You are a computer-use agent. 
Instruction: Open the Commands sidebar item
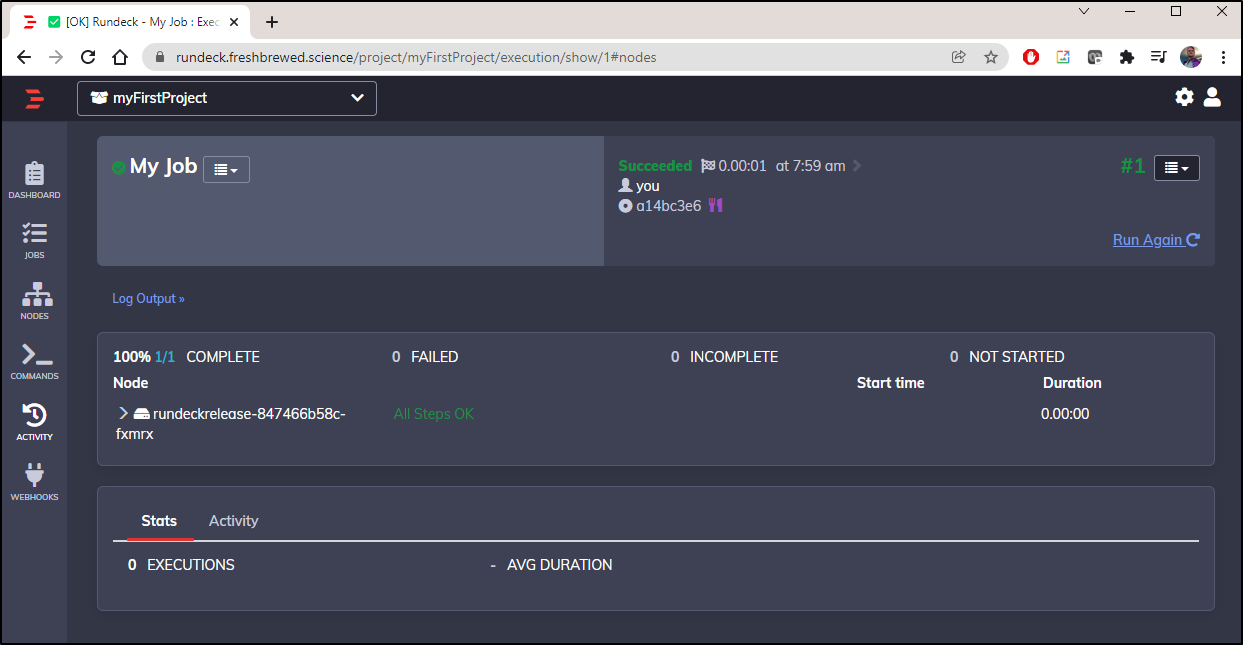(x=34, y=362)
